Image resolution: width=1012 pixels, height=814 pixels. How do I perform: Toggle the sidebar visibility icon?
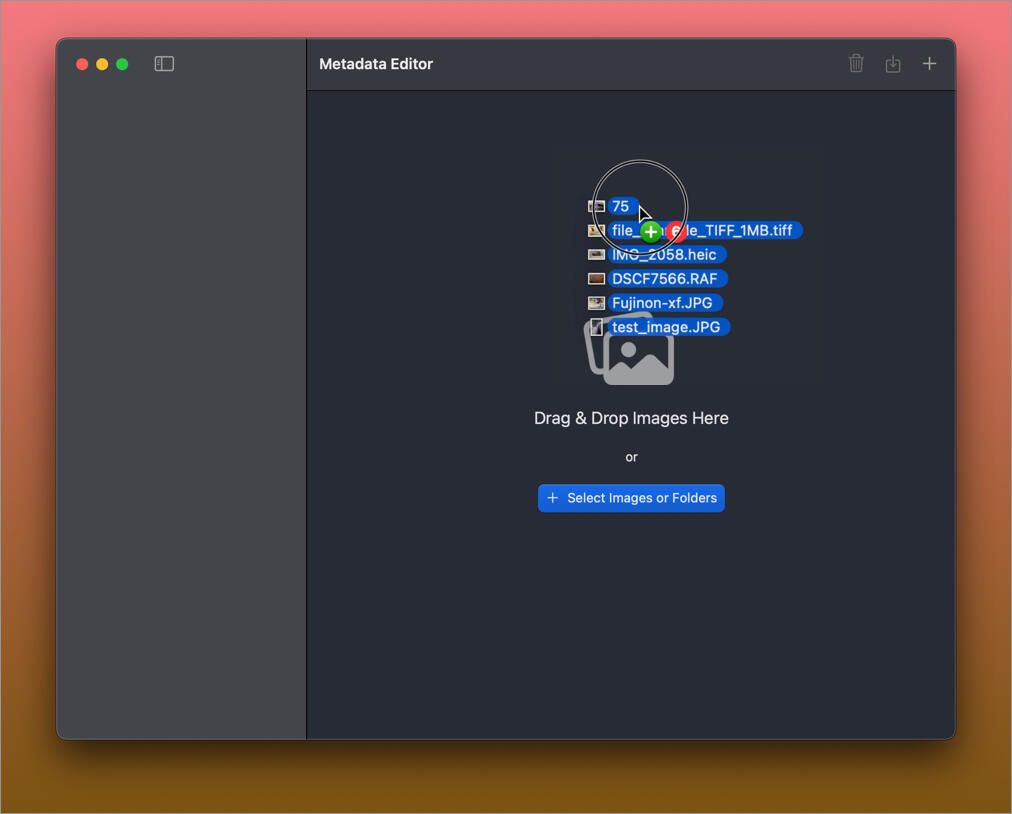click(x=164, y=64)
